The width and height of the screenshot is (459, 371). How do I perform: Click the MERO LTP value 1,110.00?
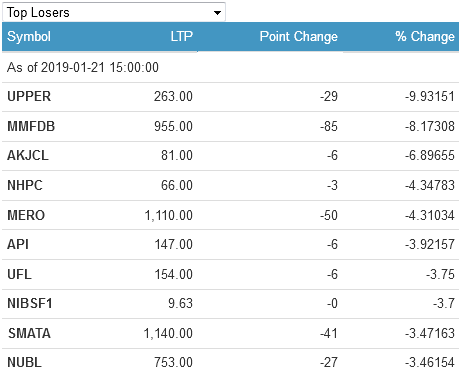click(x=169, y=215)
